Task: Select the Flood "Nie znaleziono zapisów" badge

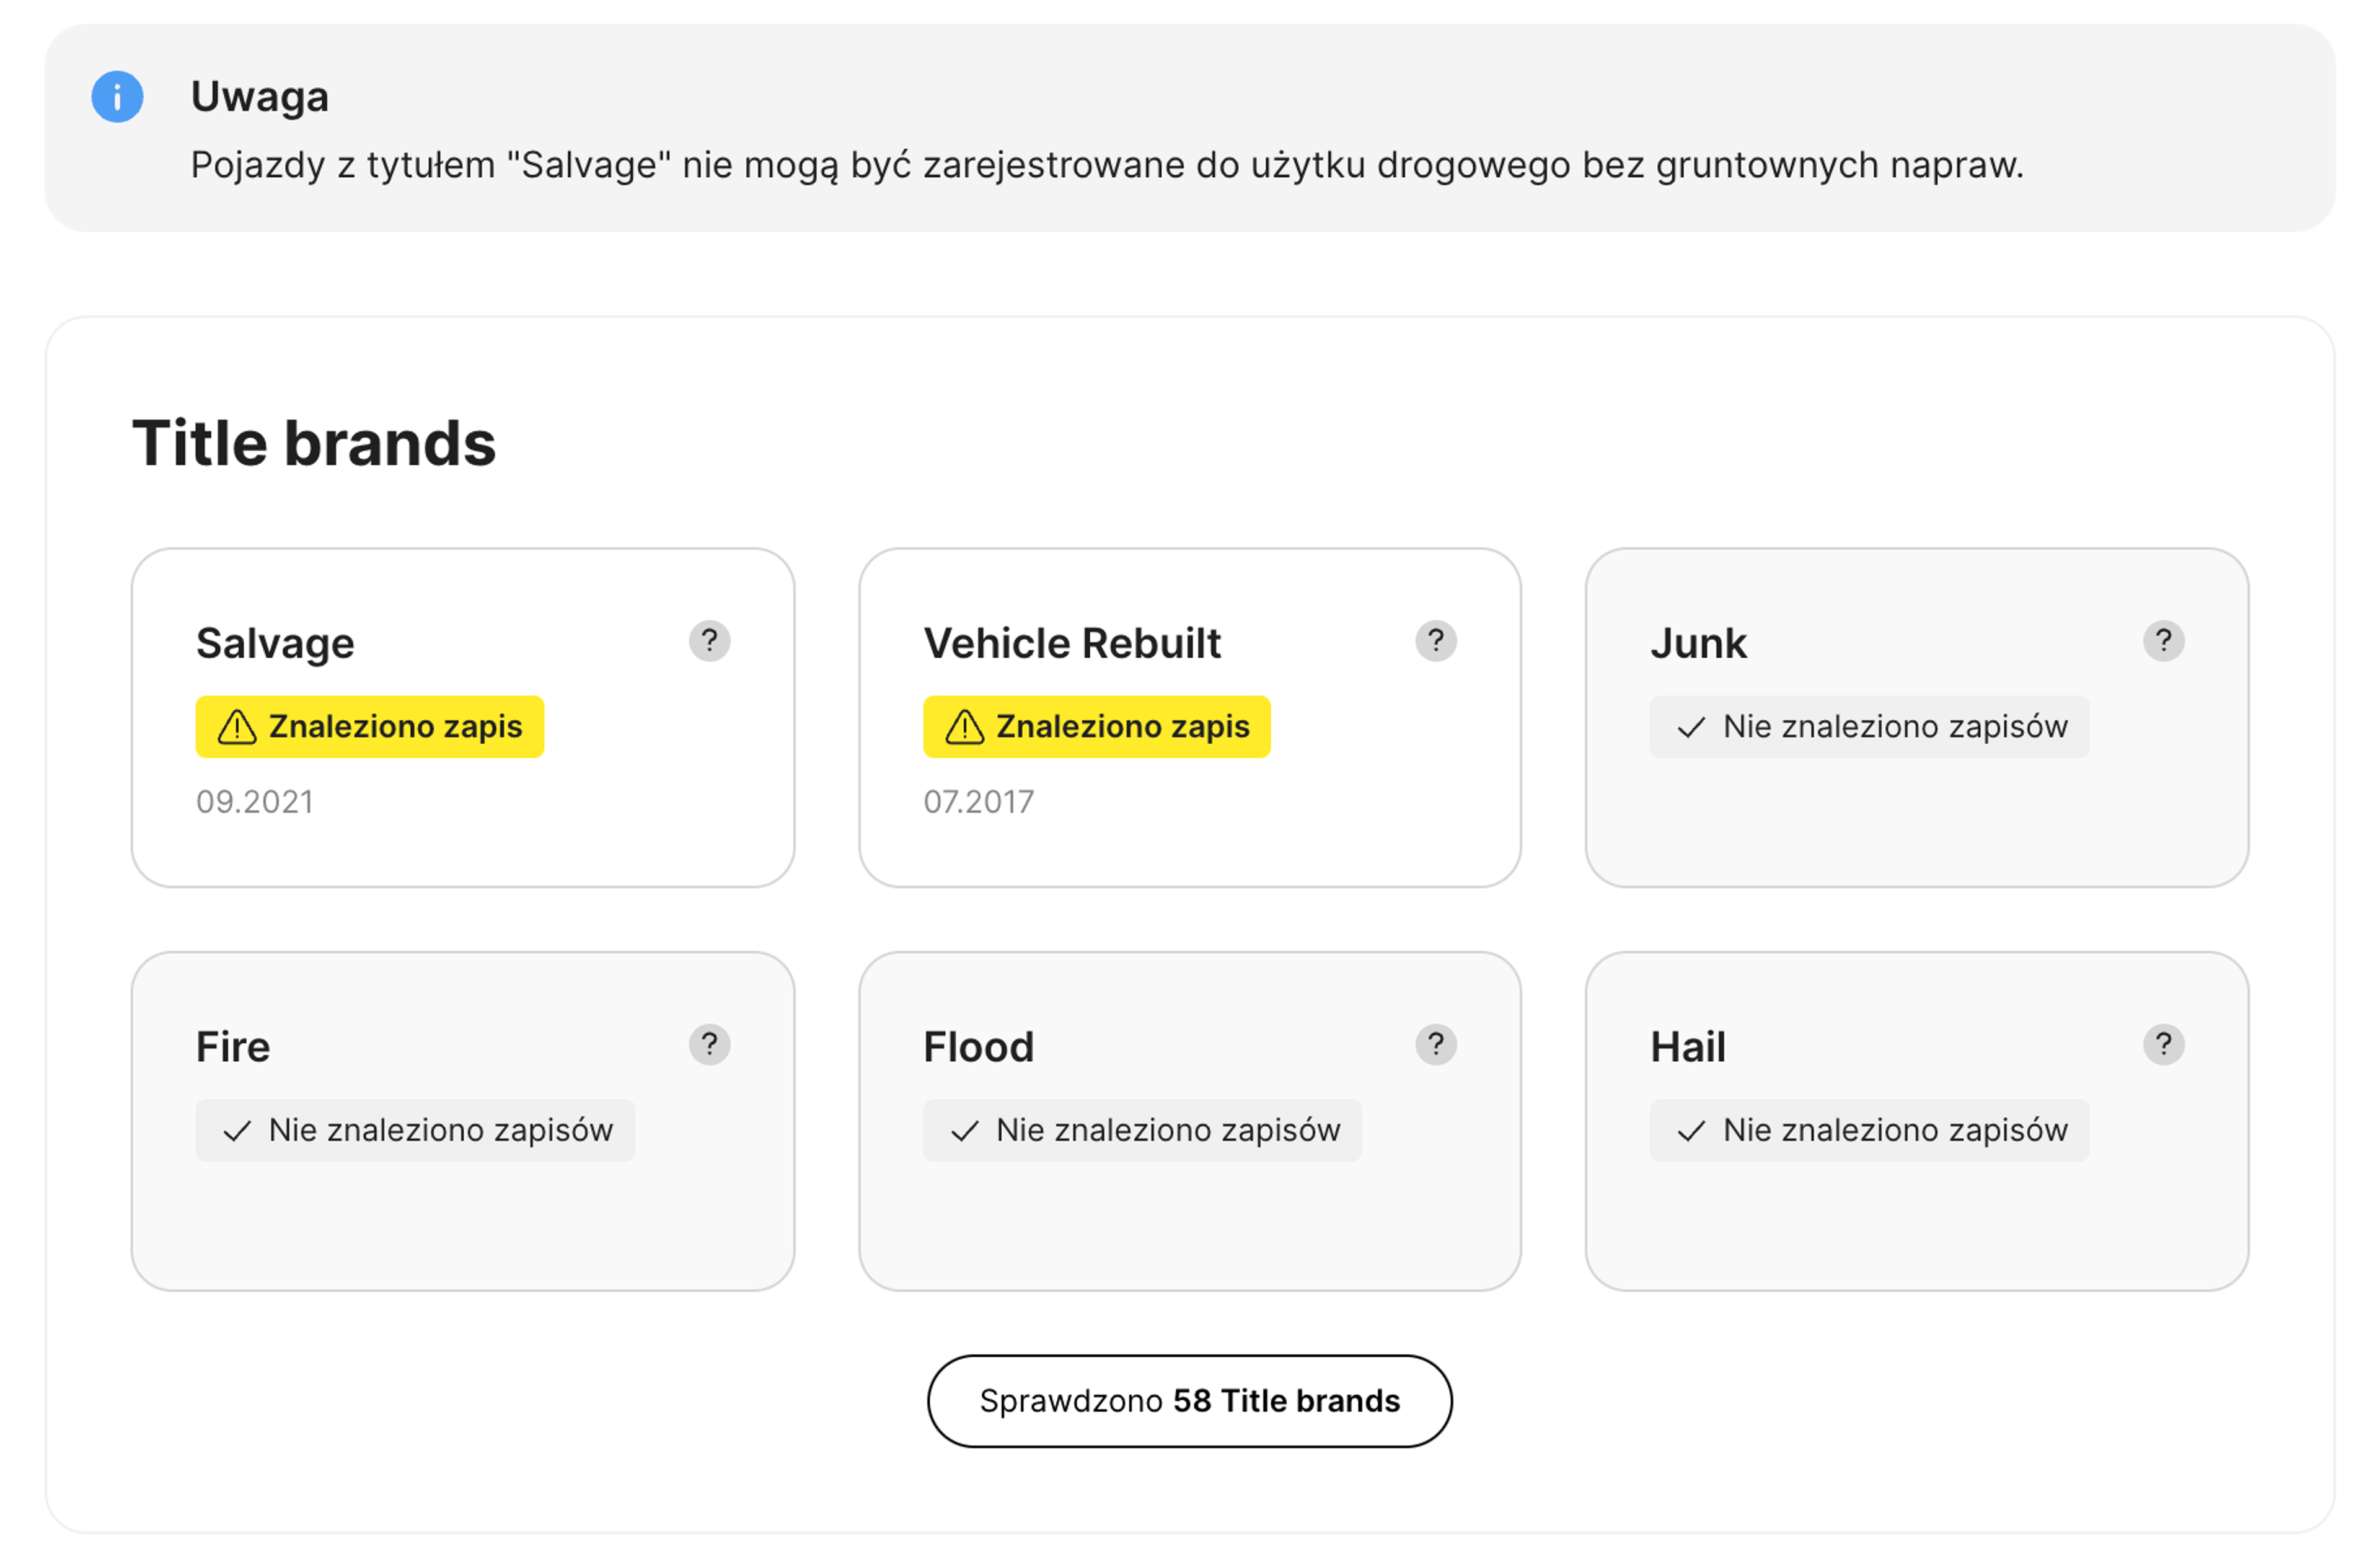Action: click(x=1141, y=1130)
